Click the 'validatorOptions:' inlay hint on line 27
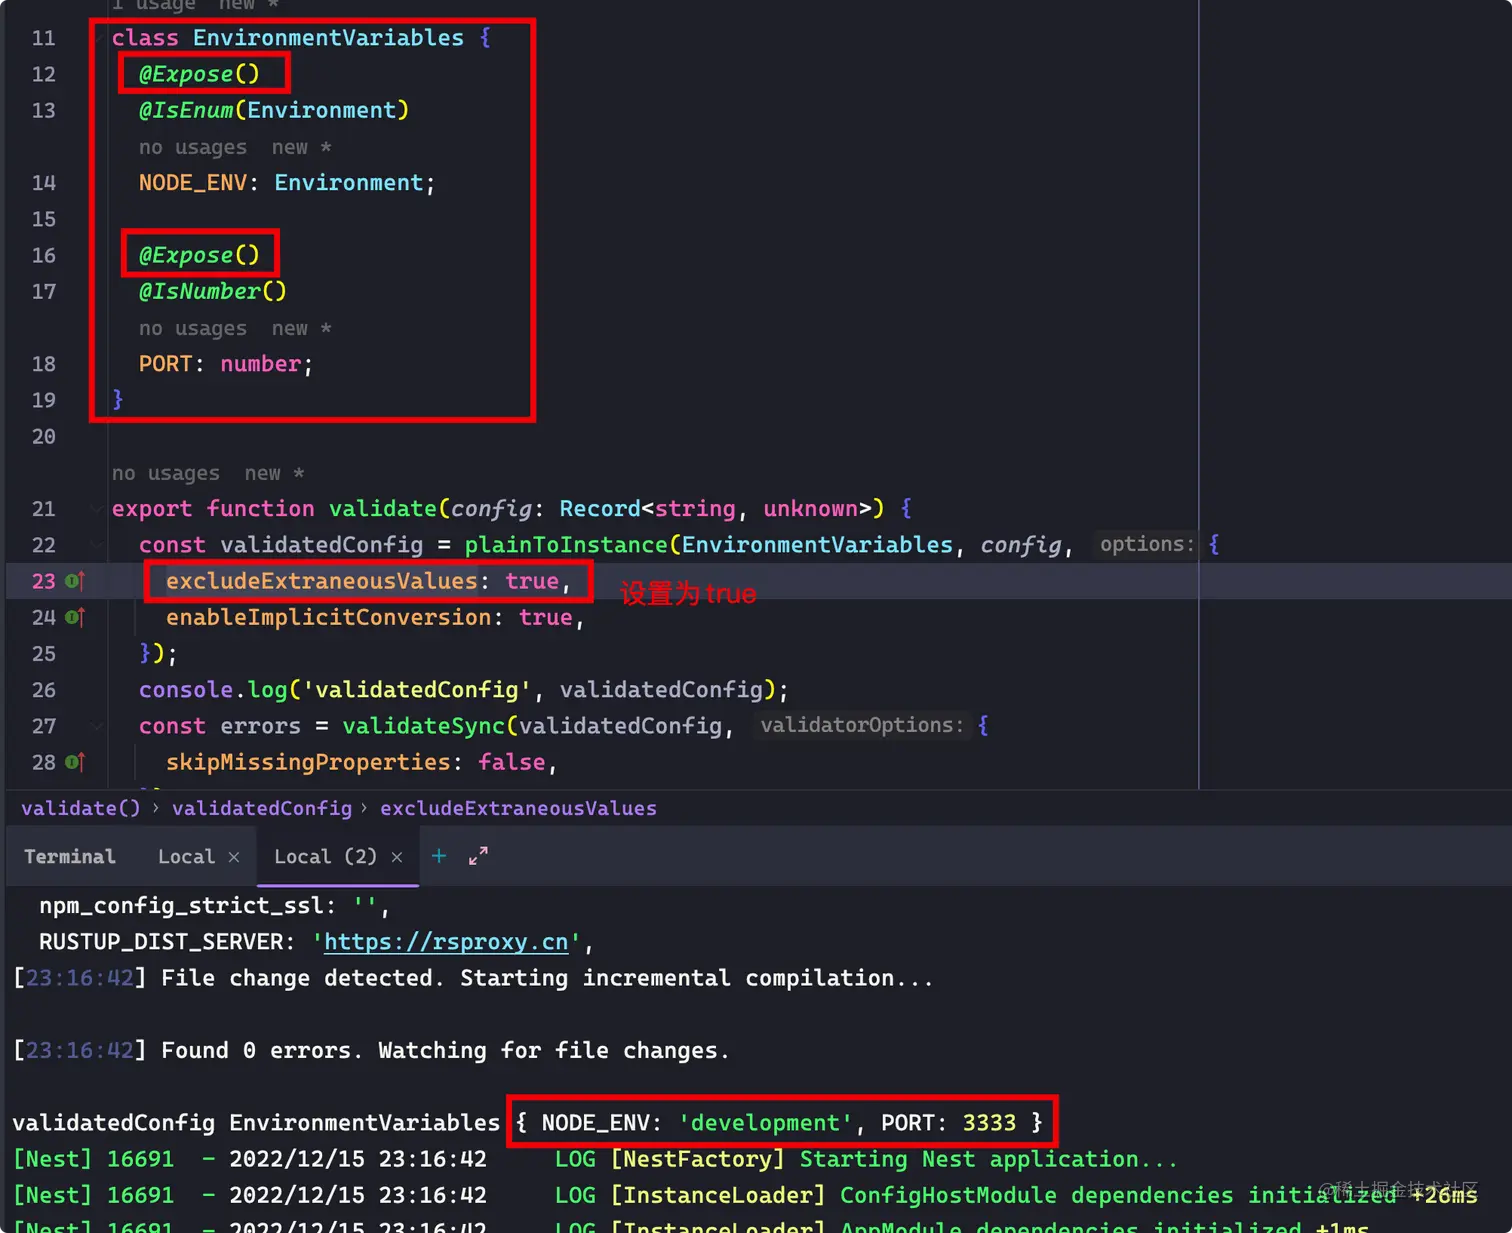Viewport: 1512px width, 1233px height. point(862,725)
